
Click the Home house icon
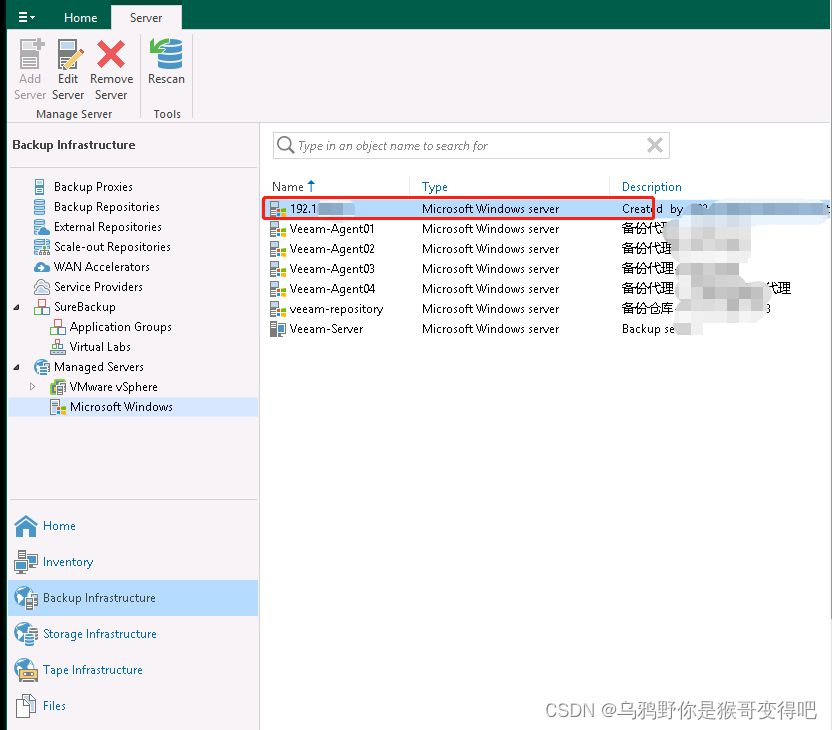pos(26,526)
